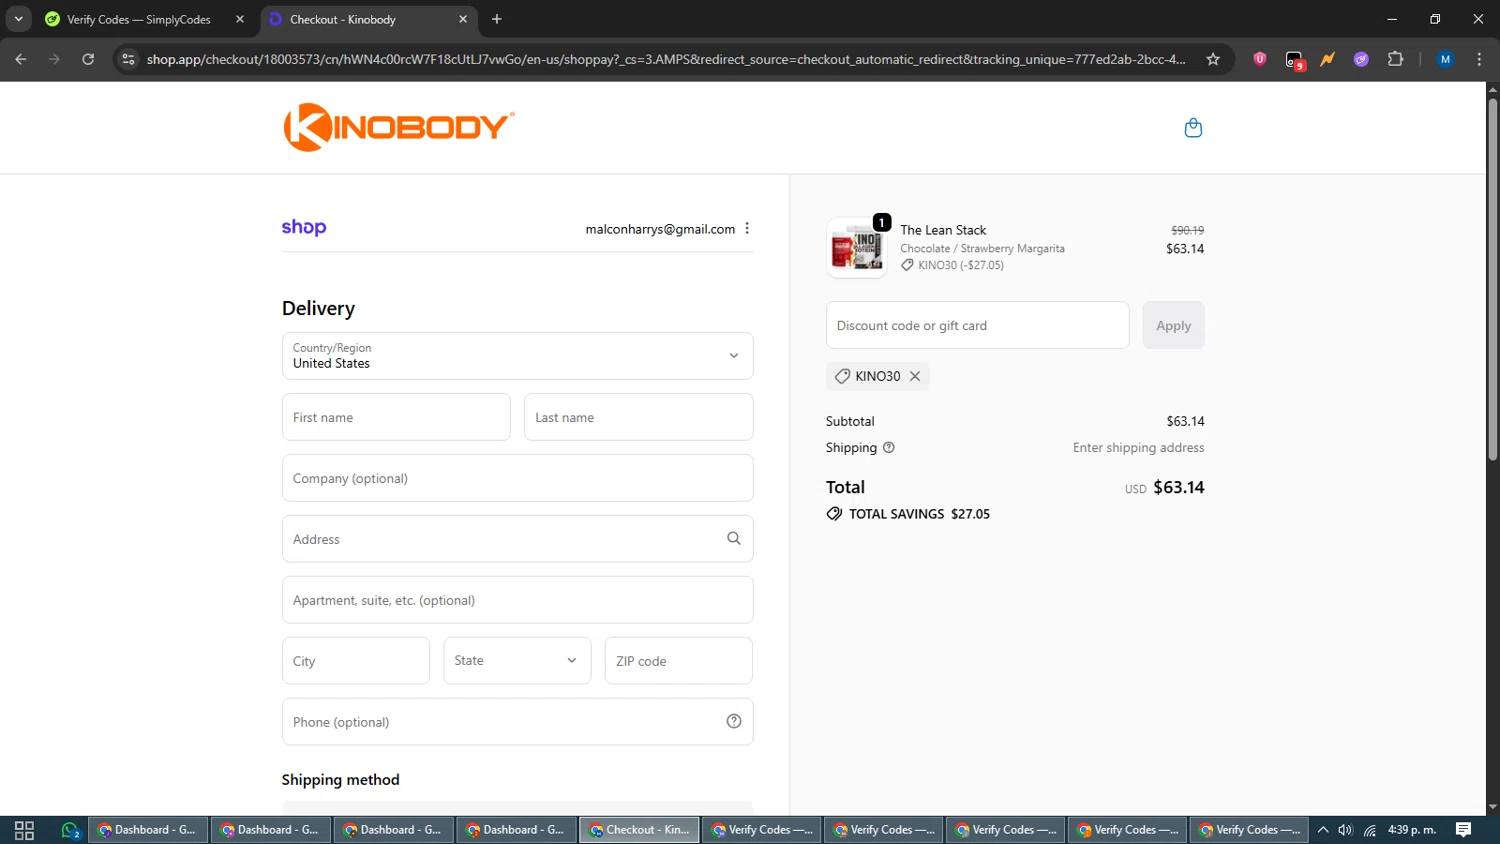Open the Chrome profile M avatar
Screen dimensions: 1500x844
pyautogui.click(x=1445, y=59)
